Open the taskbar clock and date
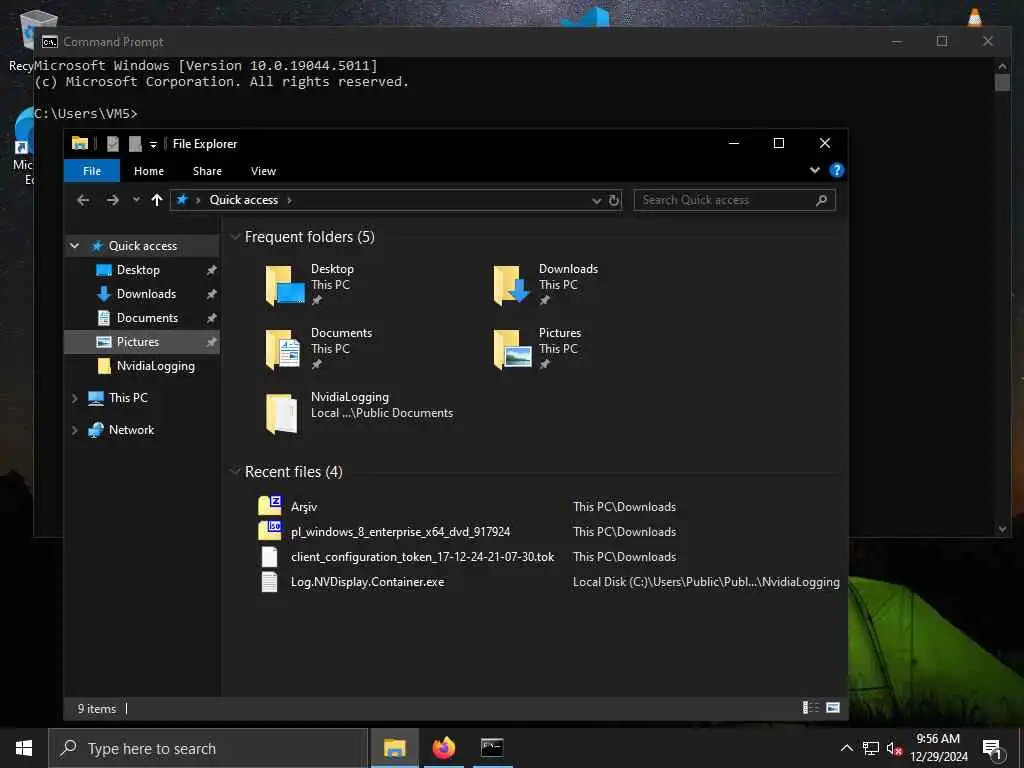Screen dimensions: 1024x768 click(x=938, y=748)
